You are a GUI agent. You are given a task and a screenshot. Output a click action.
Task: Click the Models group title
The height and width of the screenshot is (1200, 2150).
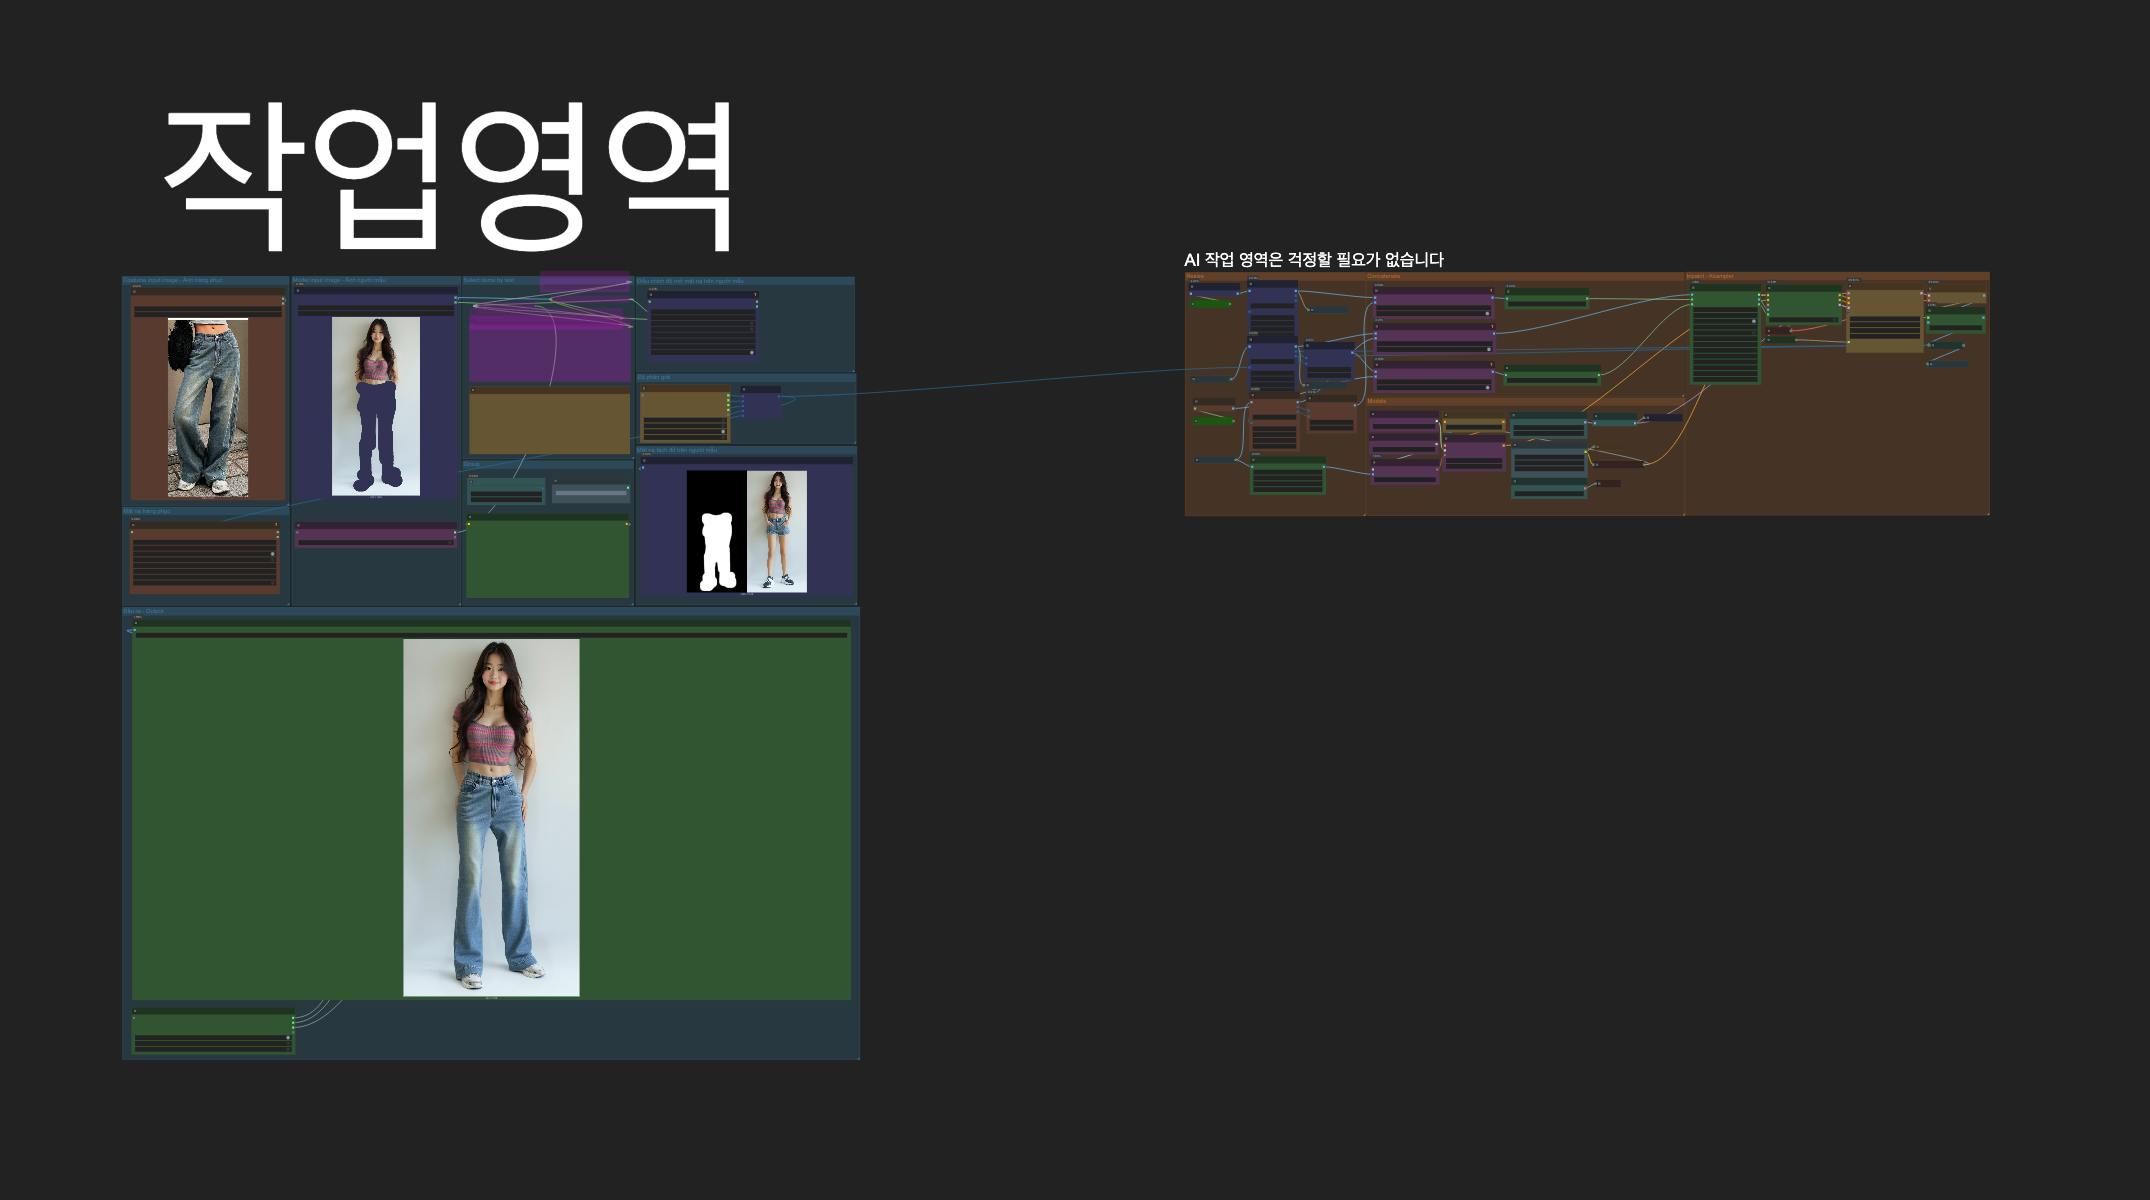click(1377, 401)
